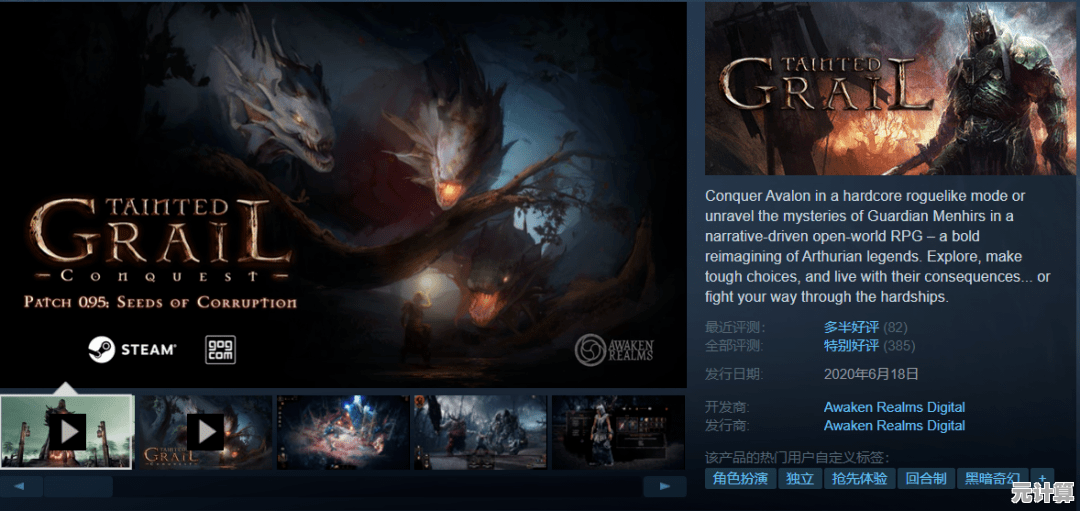Click the main trailer video area
This screenshot has height=511, width=1080.
343,194
